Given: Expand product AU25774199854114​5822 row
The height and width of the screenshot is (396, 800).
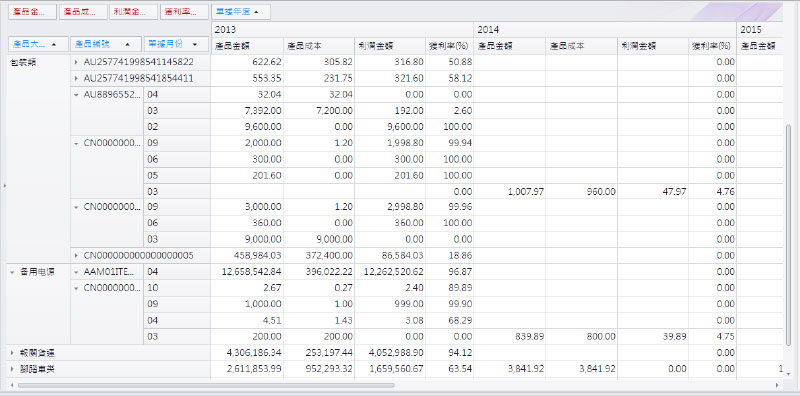Looking at the screenshot, I should (x=76, y=62).
